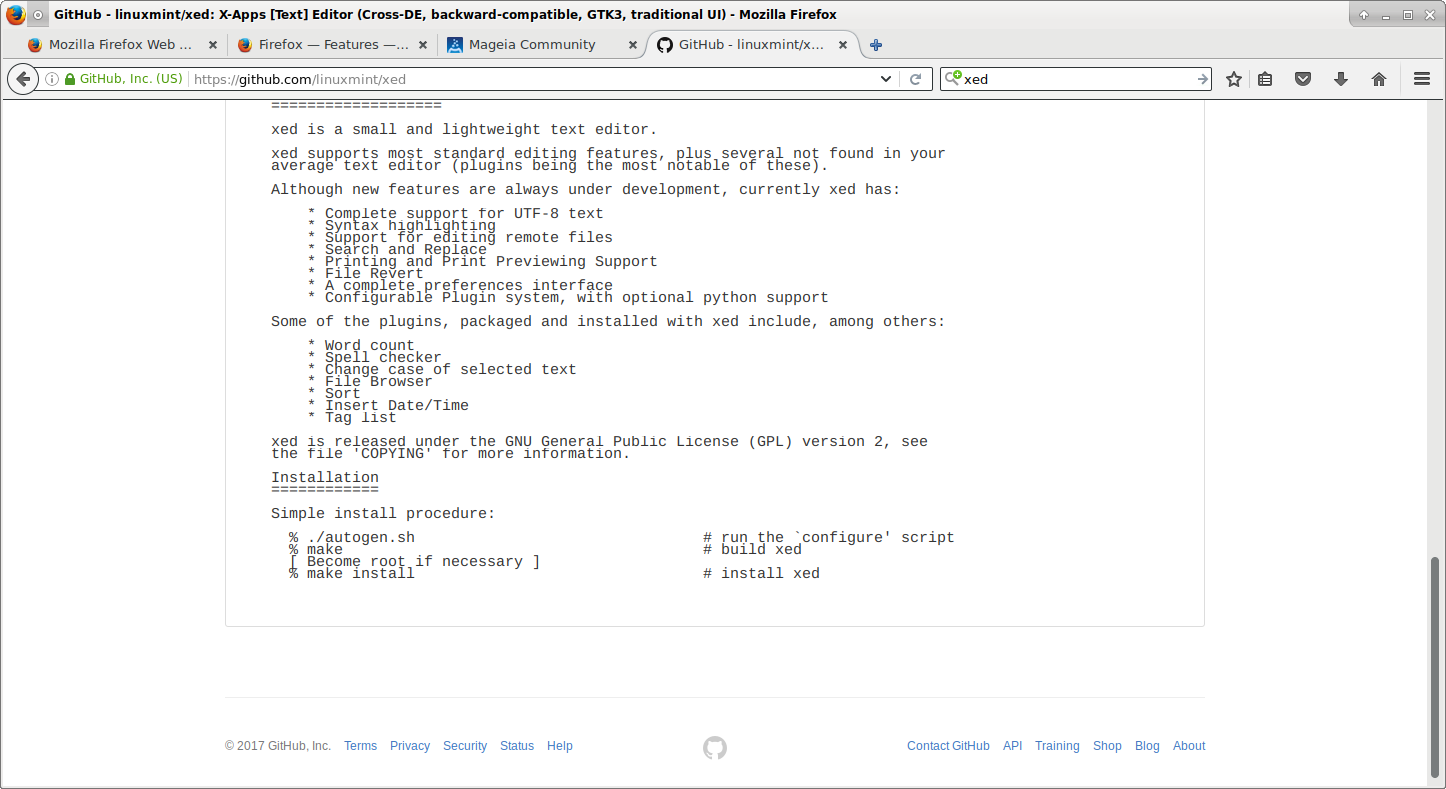Open the Terms footer link
The width and height of the screenshot is (1446, 789).
tap(360, 746)
